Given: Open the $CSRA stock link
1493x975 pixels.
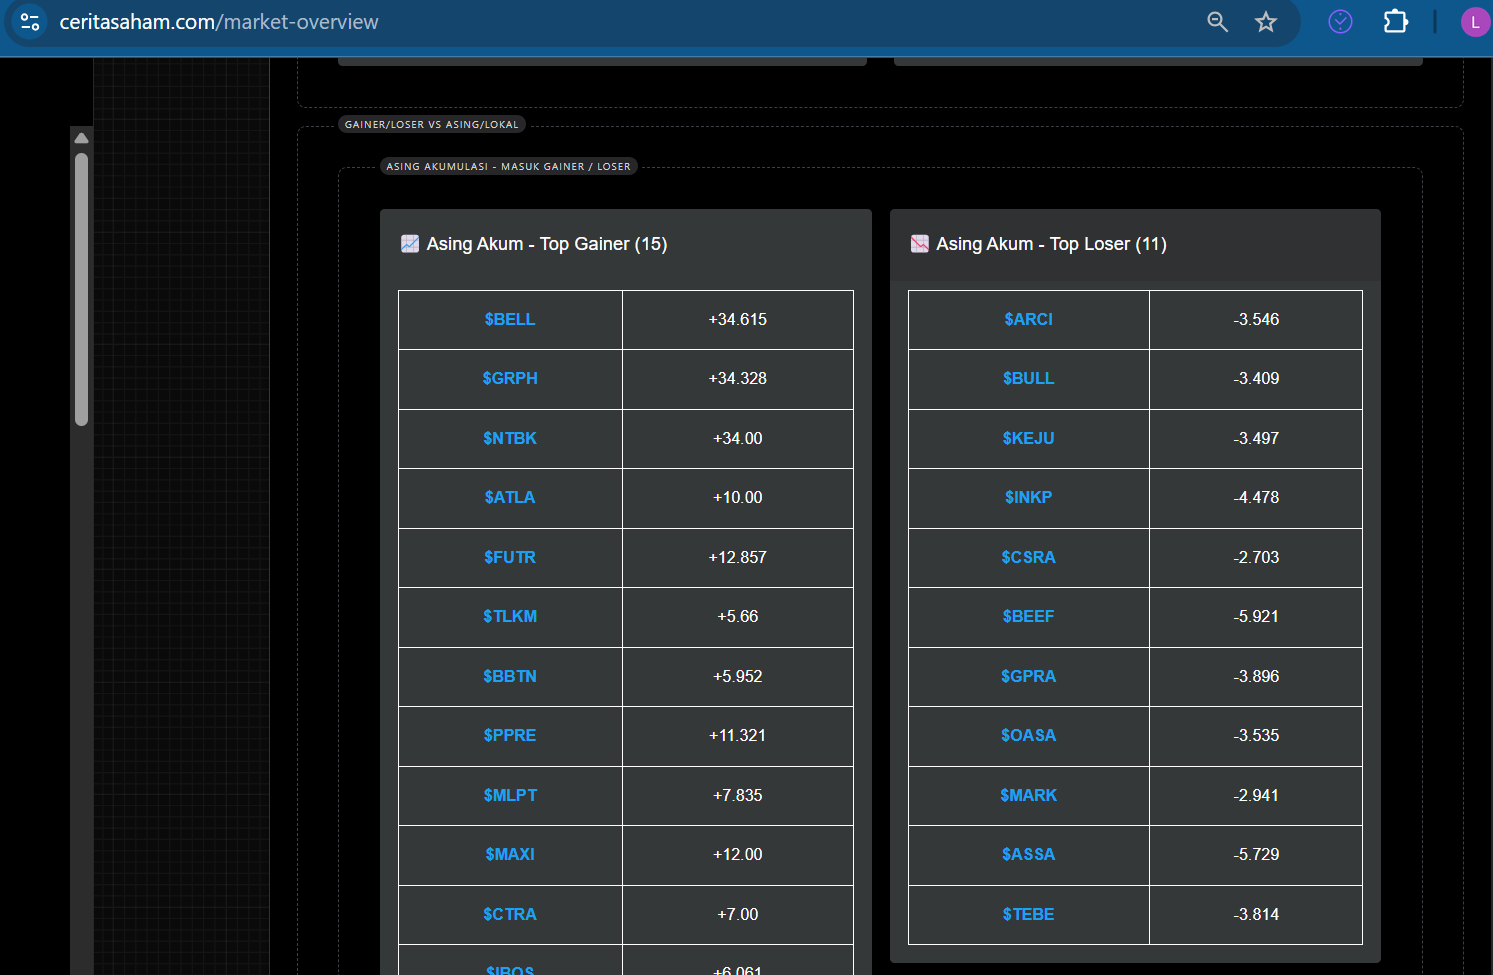Looking at the screenshot, I should [x=1029, y=558].
